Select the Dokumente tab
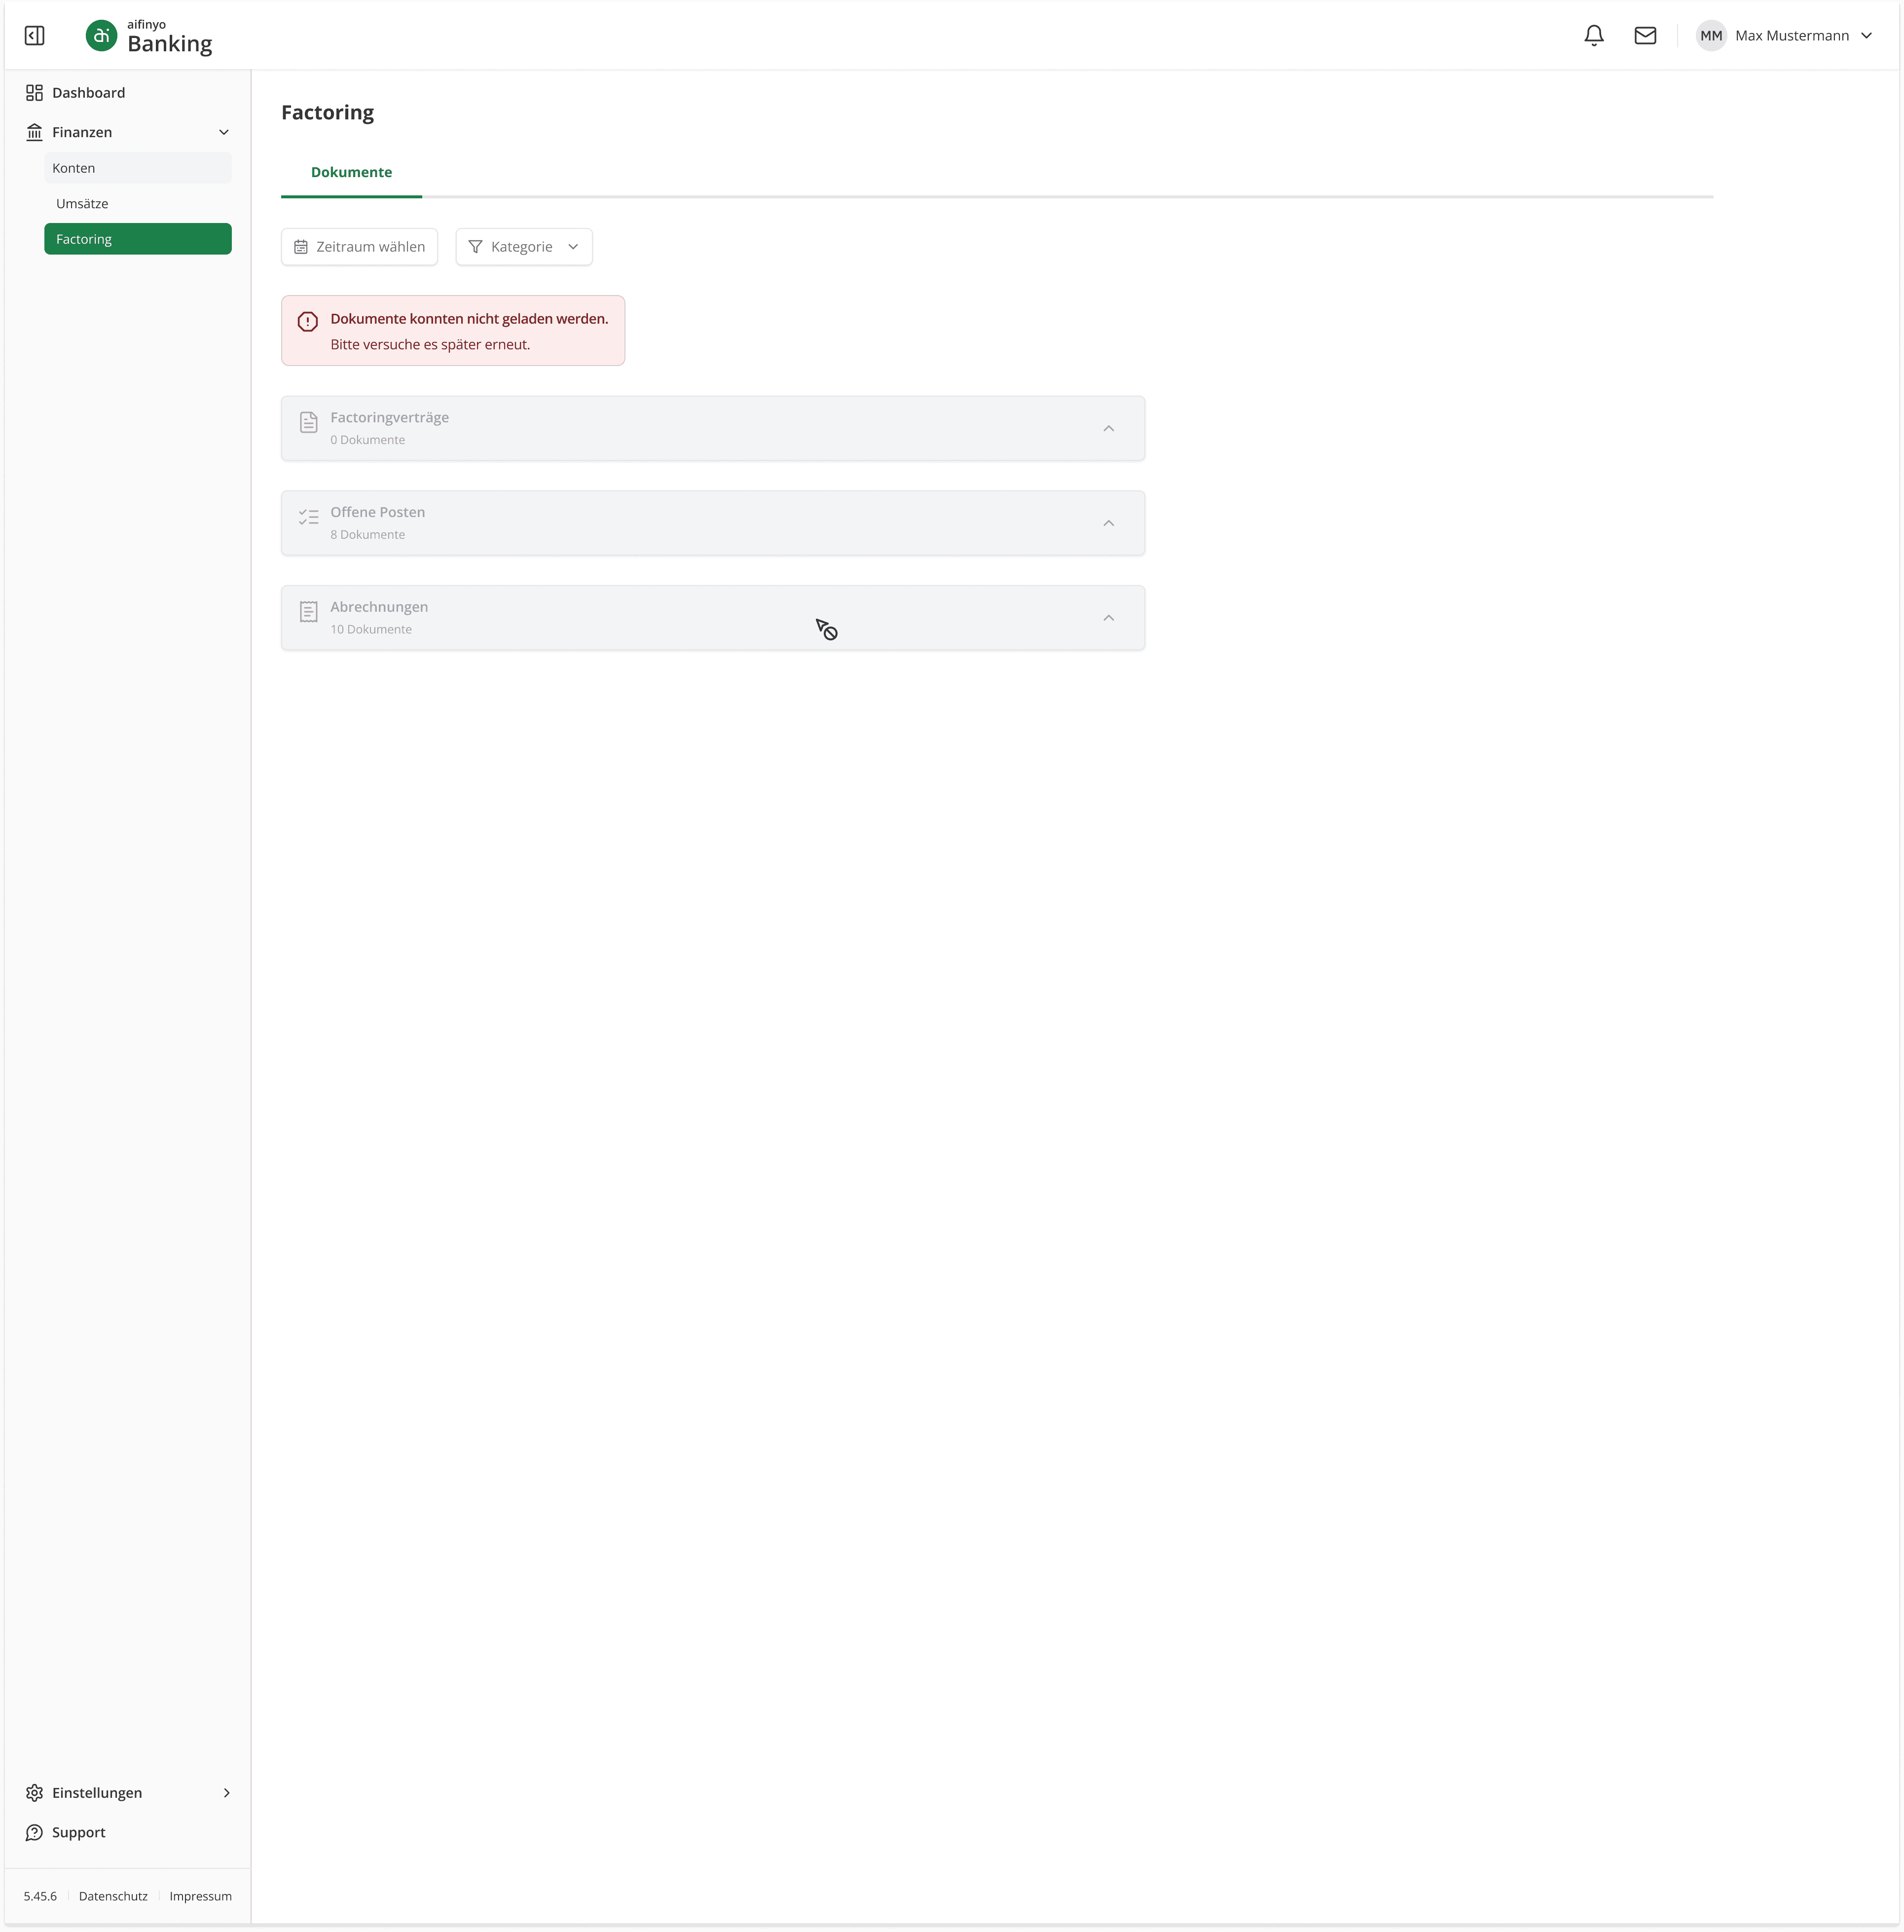1904x1932 pixels. tap(351, 172)
